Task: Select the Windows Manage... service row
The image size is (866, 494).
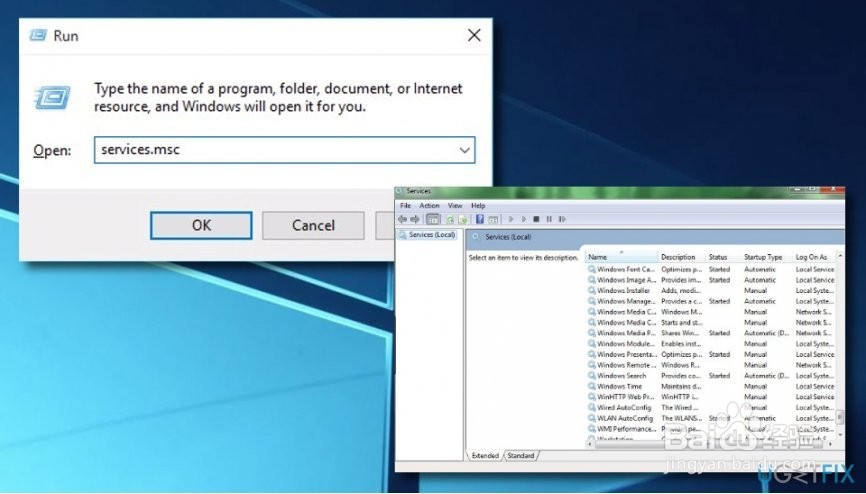Action: (x=711, y=302)
